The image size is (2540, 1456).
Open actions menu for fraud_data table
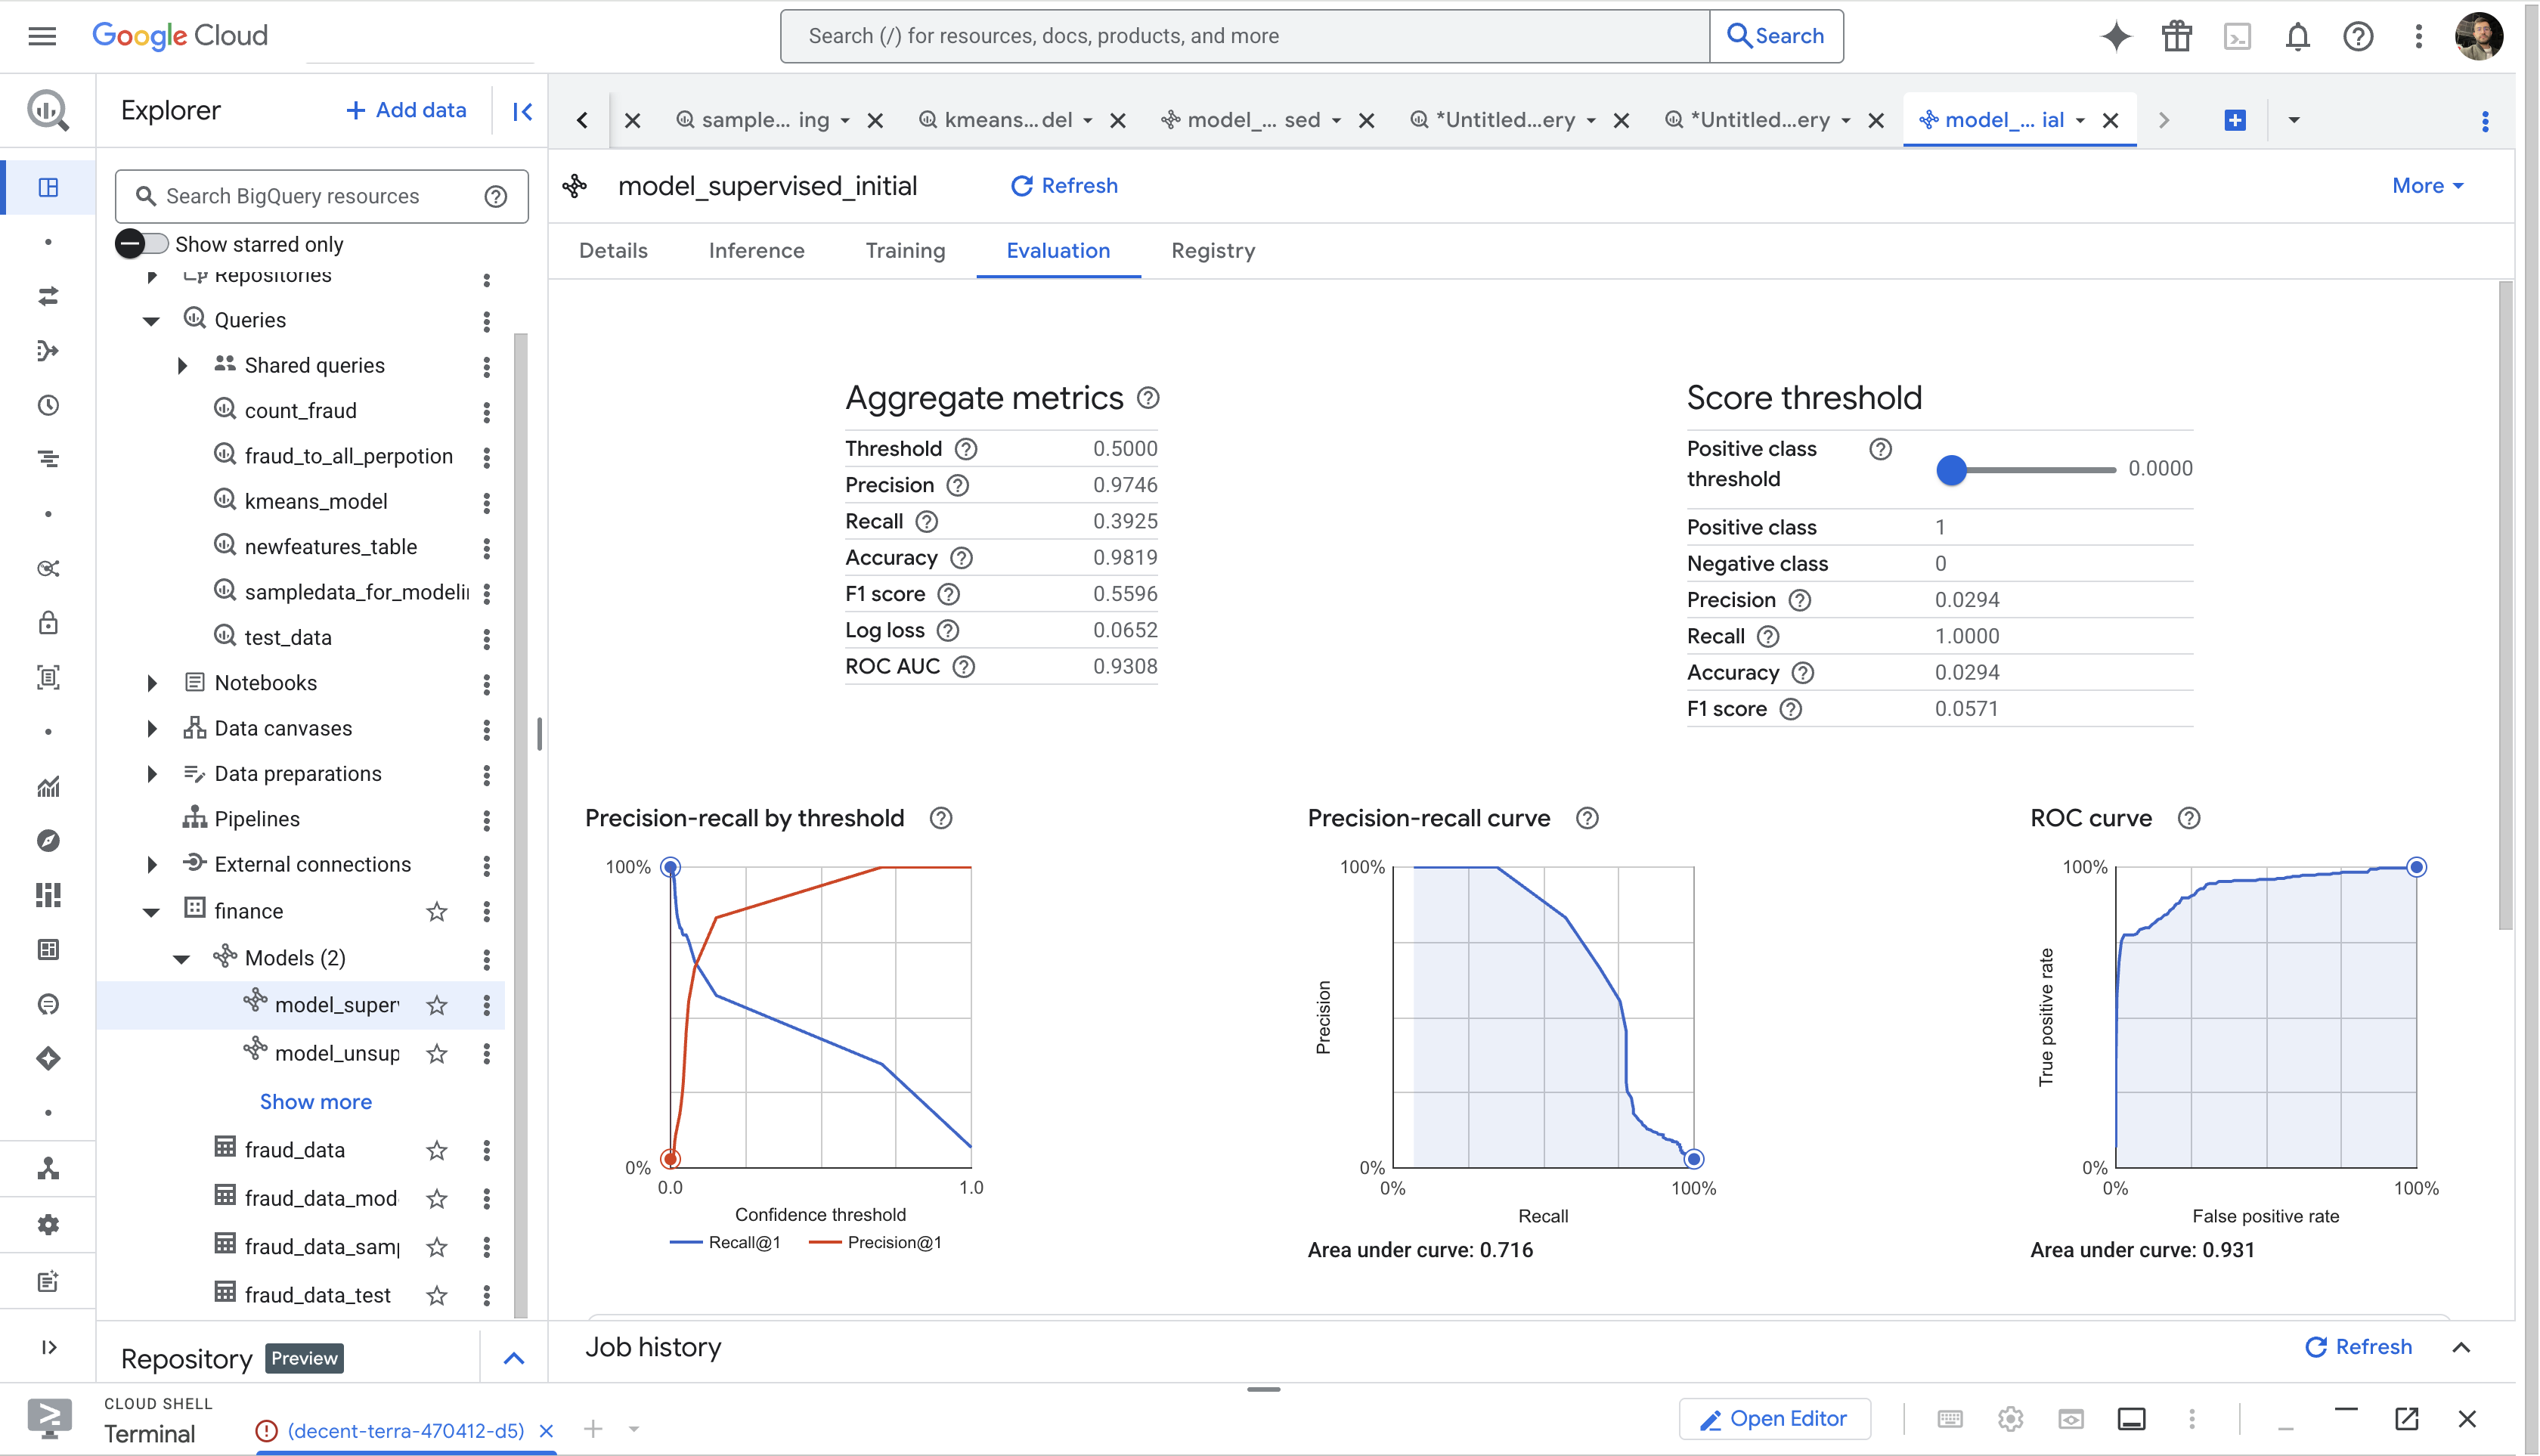pyautogui.click(x=487, y=1151)
